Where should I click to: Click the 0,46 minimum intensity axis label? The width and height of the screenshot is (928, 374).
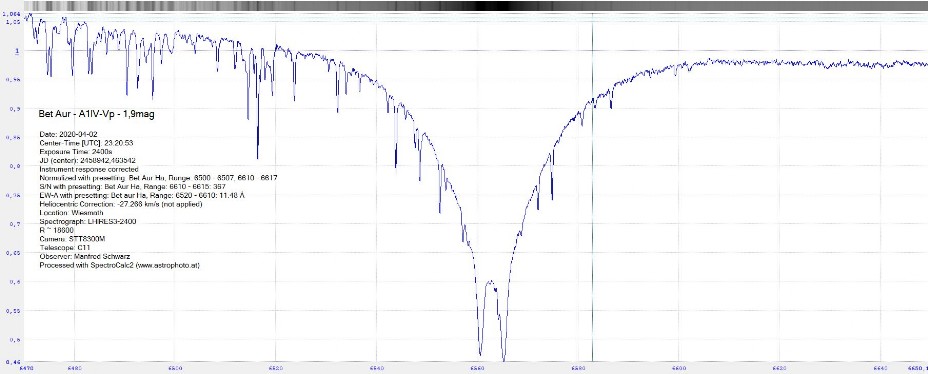pyautogui.click(x=12, y=362)
